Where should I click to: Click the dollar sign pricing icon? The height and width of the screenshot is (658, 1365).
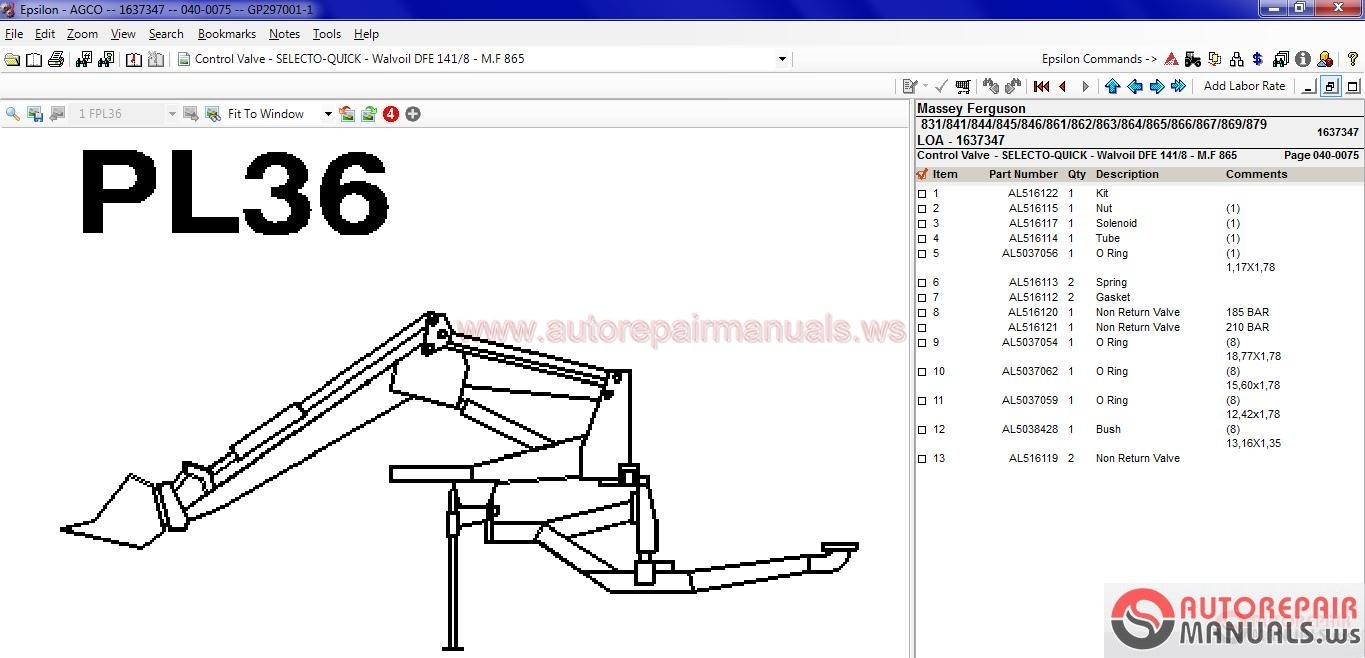tap(1258, 59)
